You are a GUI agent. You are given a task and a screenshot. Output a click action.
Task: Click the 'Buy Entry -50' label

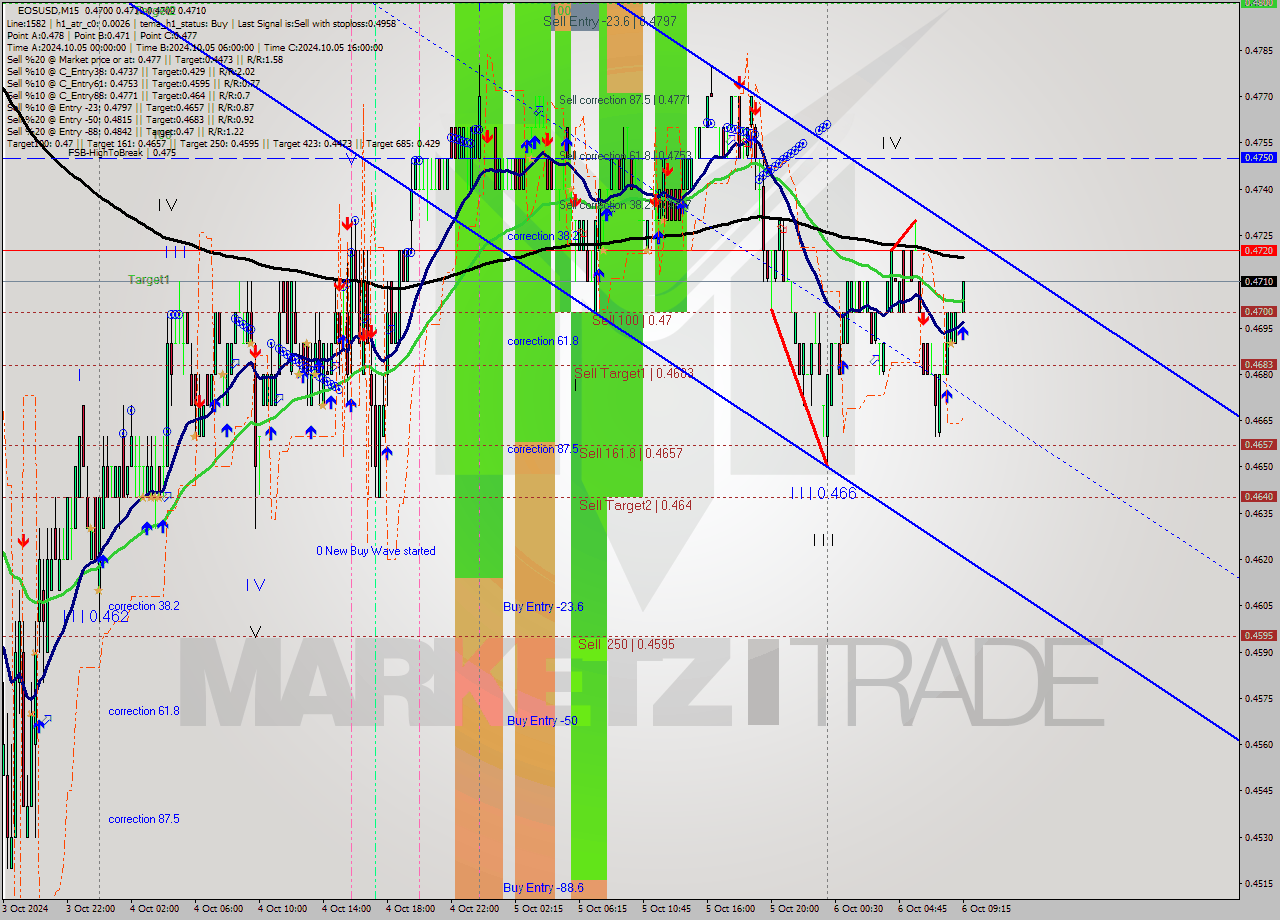[542, 721]
